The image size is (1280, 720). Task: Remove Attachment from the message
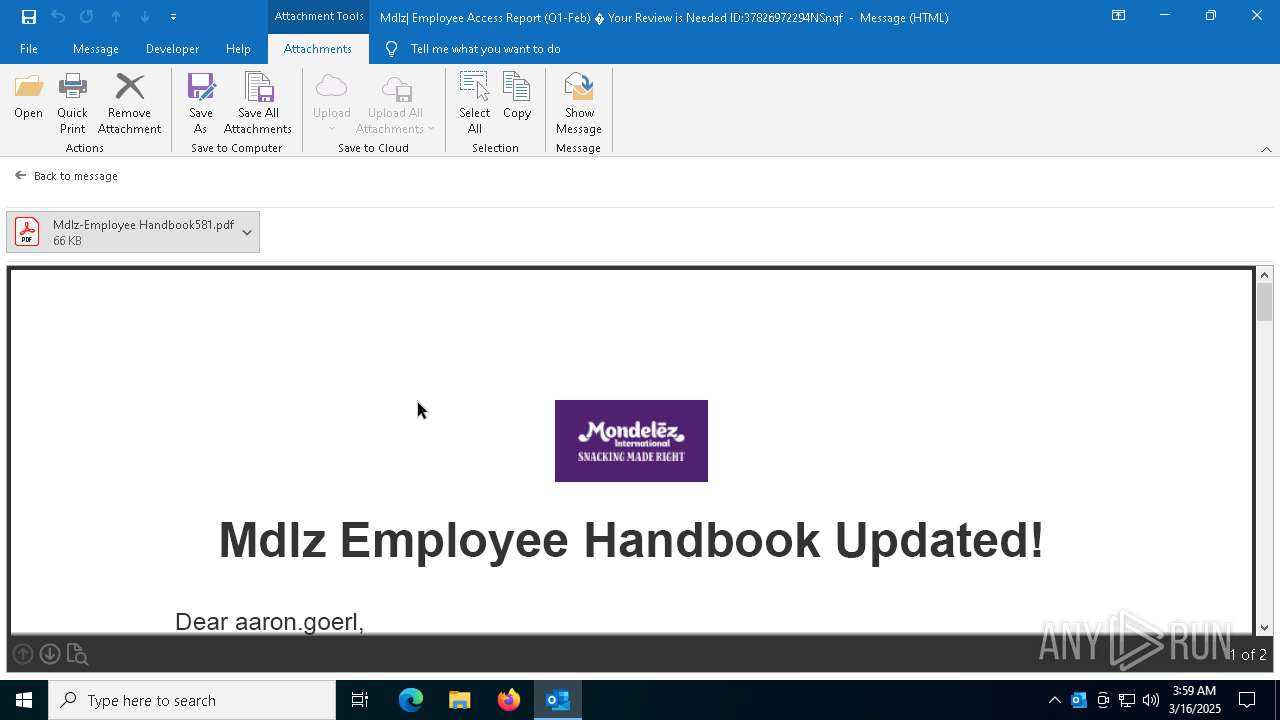click(x=129, y=104)
